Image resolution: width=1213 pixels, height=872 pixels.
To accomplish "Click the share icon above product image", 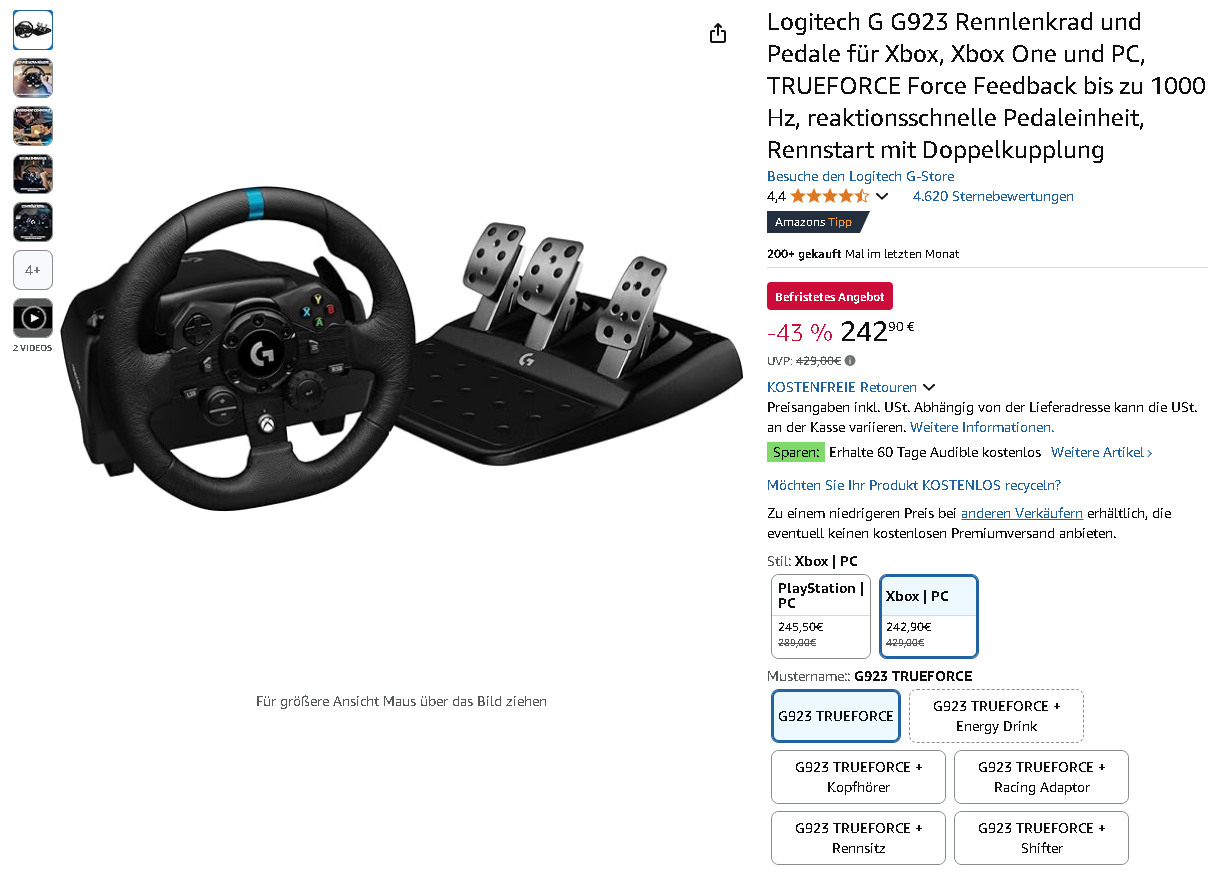I will (717, 33).
